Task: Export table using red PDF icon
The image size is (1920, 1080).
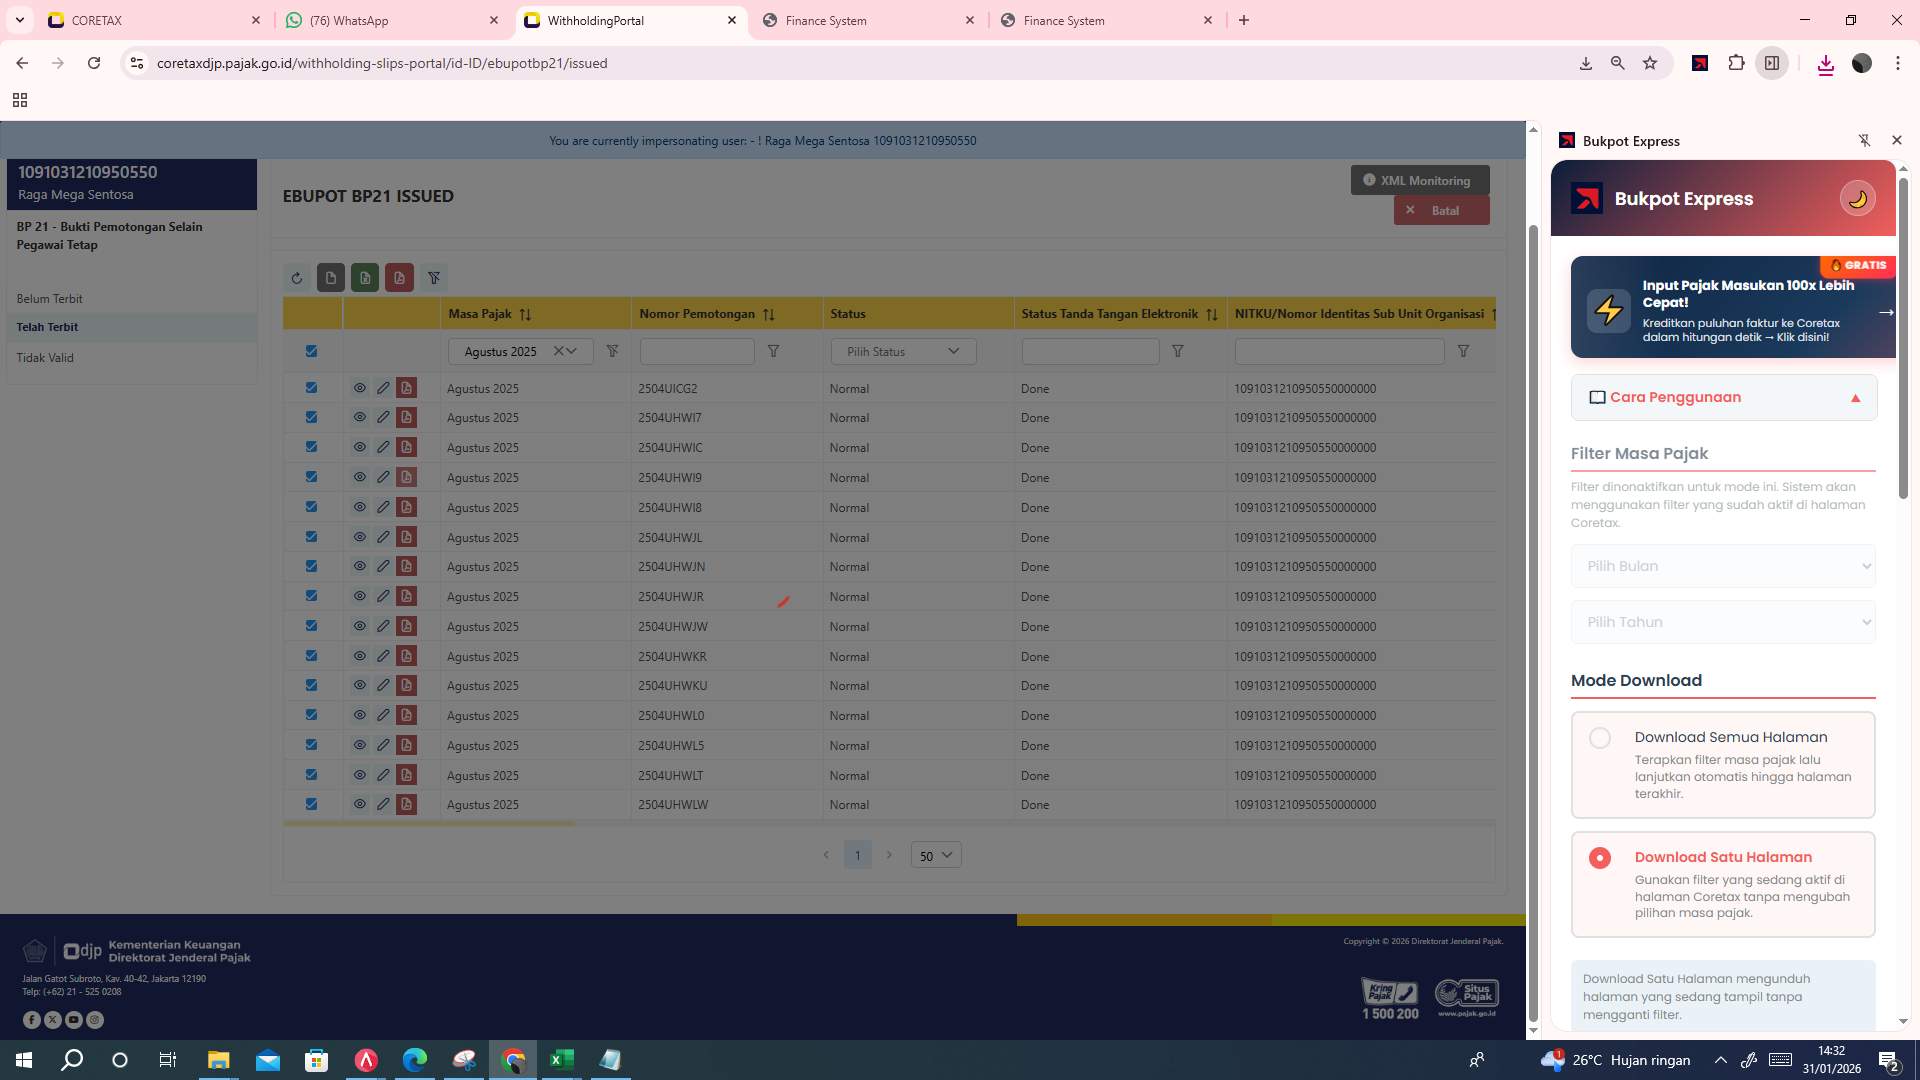Action: [x=400, y=278]
